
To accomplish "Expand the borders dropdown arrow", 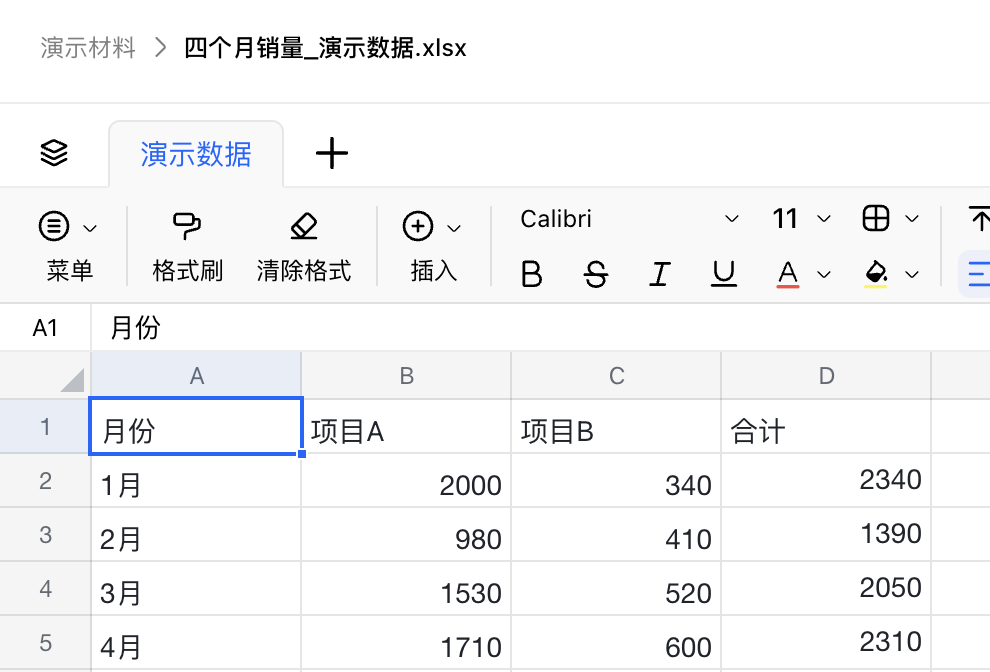I will [x=911, y=219].
